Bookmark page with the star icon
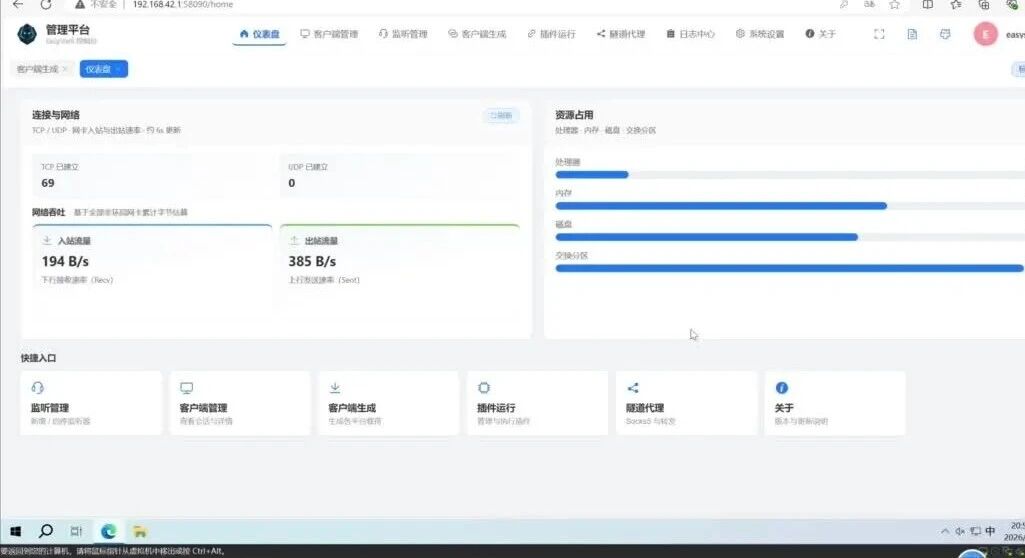The image size is (1025, 558). pos(894,4)
